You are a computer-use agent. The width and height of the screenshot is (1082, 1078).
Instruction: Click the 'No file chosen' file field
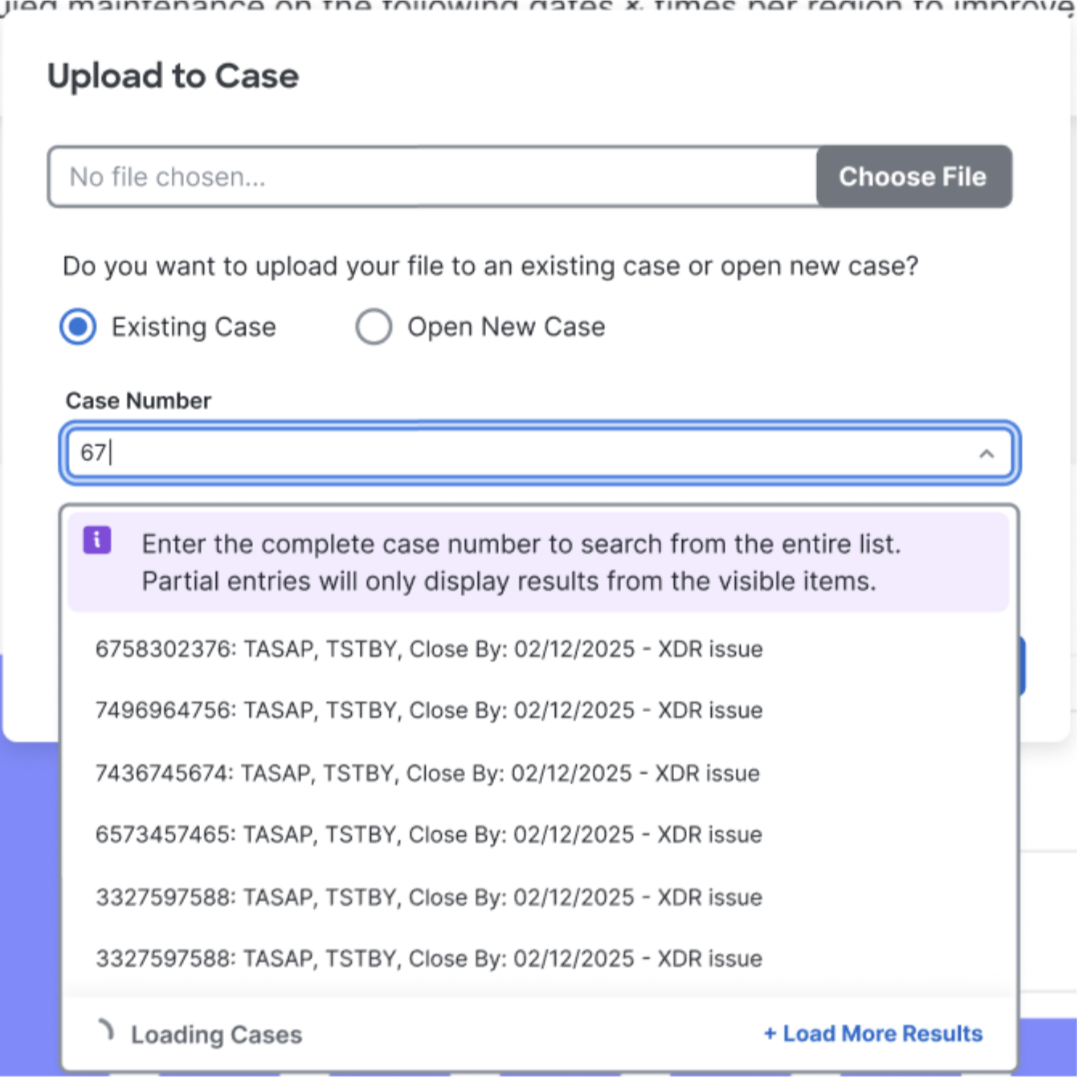tap(432, 177)
